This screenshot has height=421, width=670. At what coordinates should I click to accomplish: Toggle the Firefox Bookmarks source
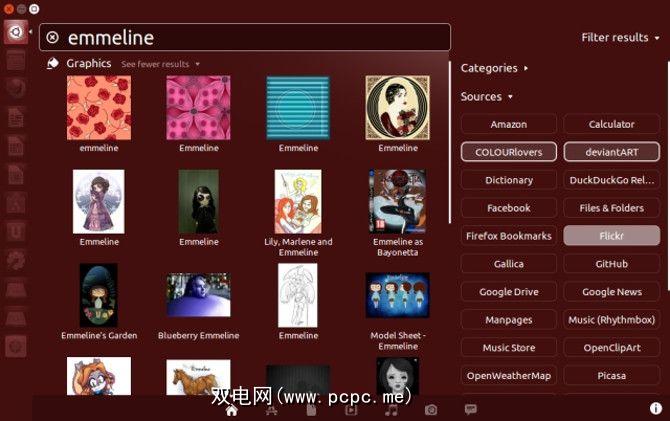click(508, 236)
